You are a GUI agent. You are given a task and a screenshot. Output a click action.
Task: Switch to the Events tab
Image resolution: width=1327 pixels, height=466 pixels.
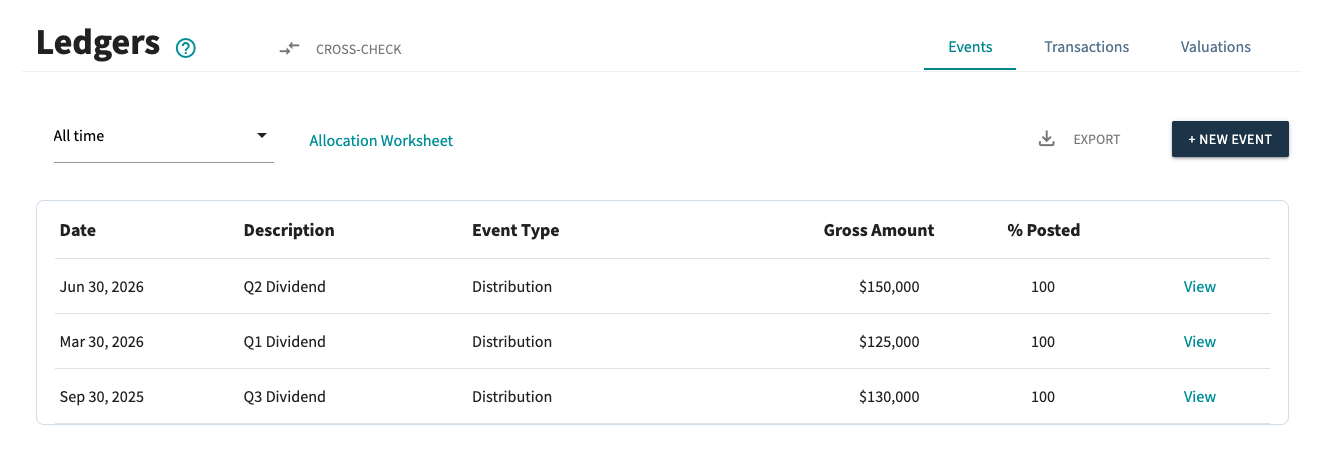tap(970, 47)
